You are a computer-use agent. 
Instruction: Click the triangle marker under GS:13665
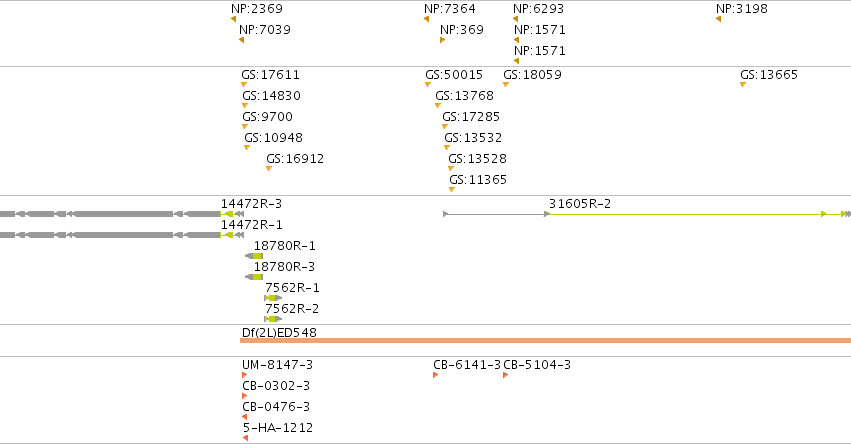point(742,85)
